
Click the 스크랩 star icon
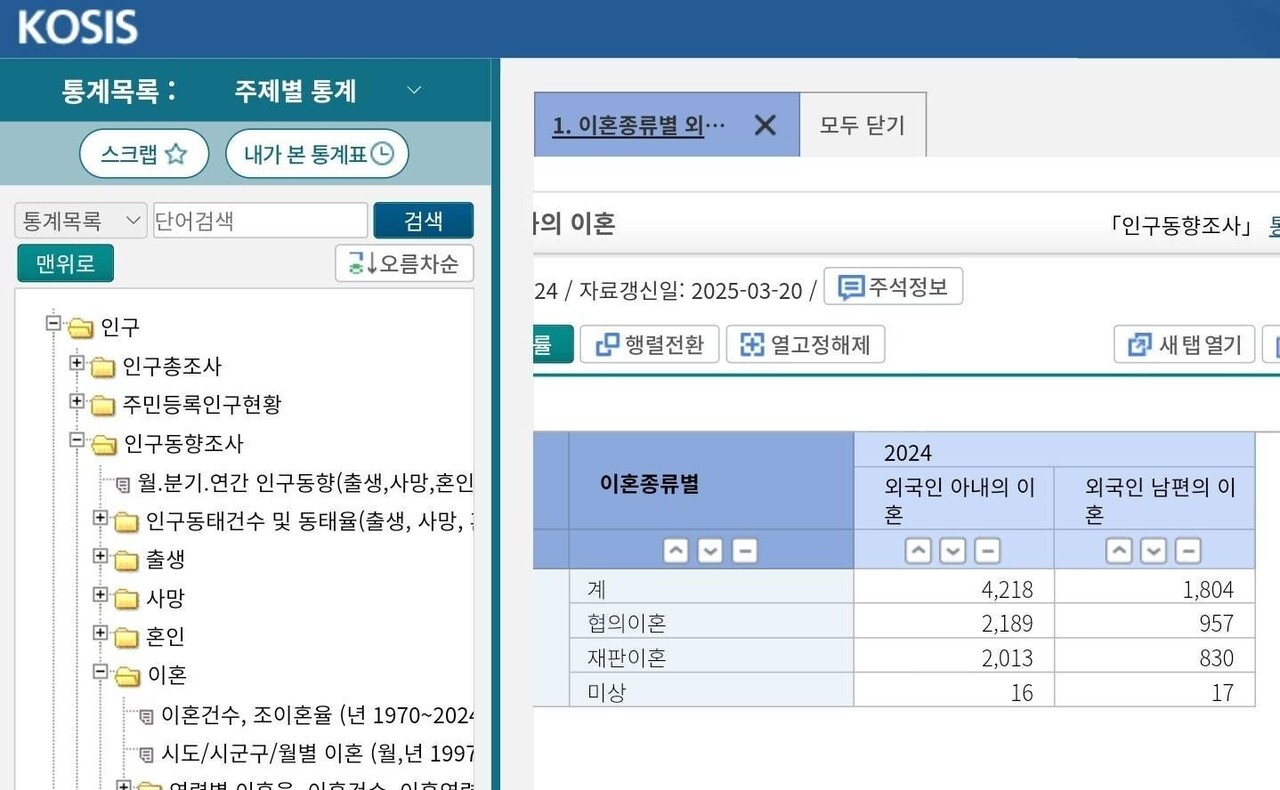coord(143,153)
